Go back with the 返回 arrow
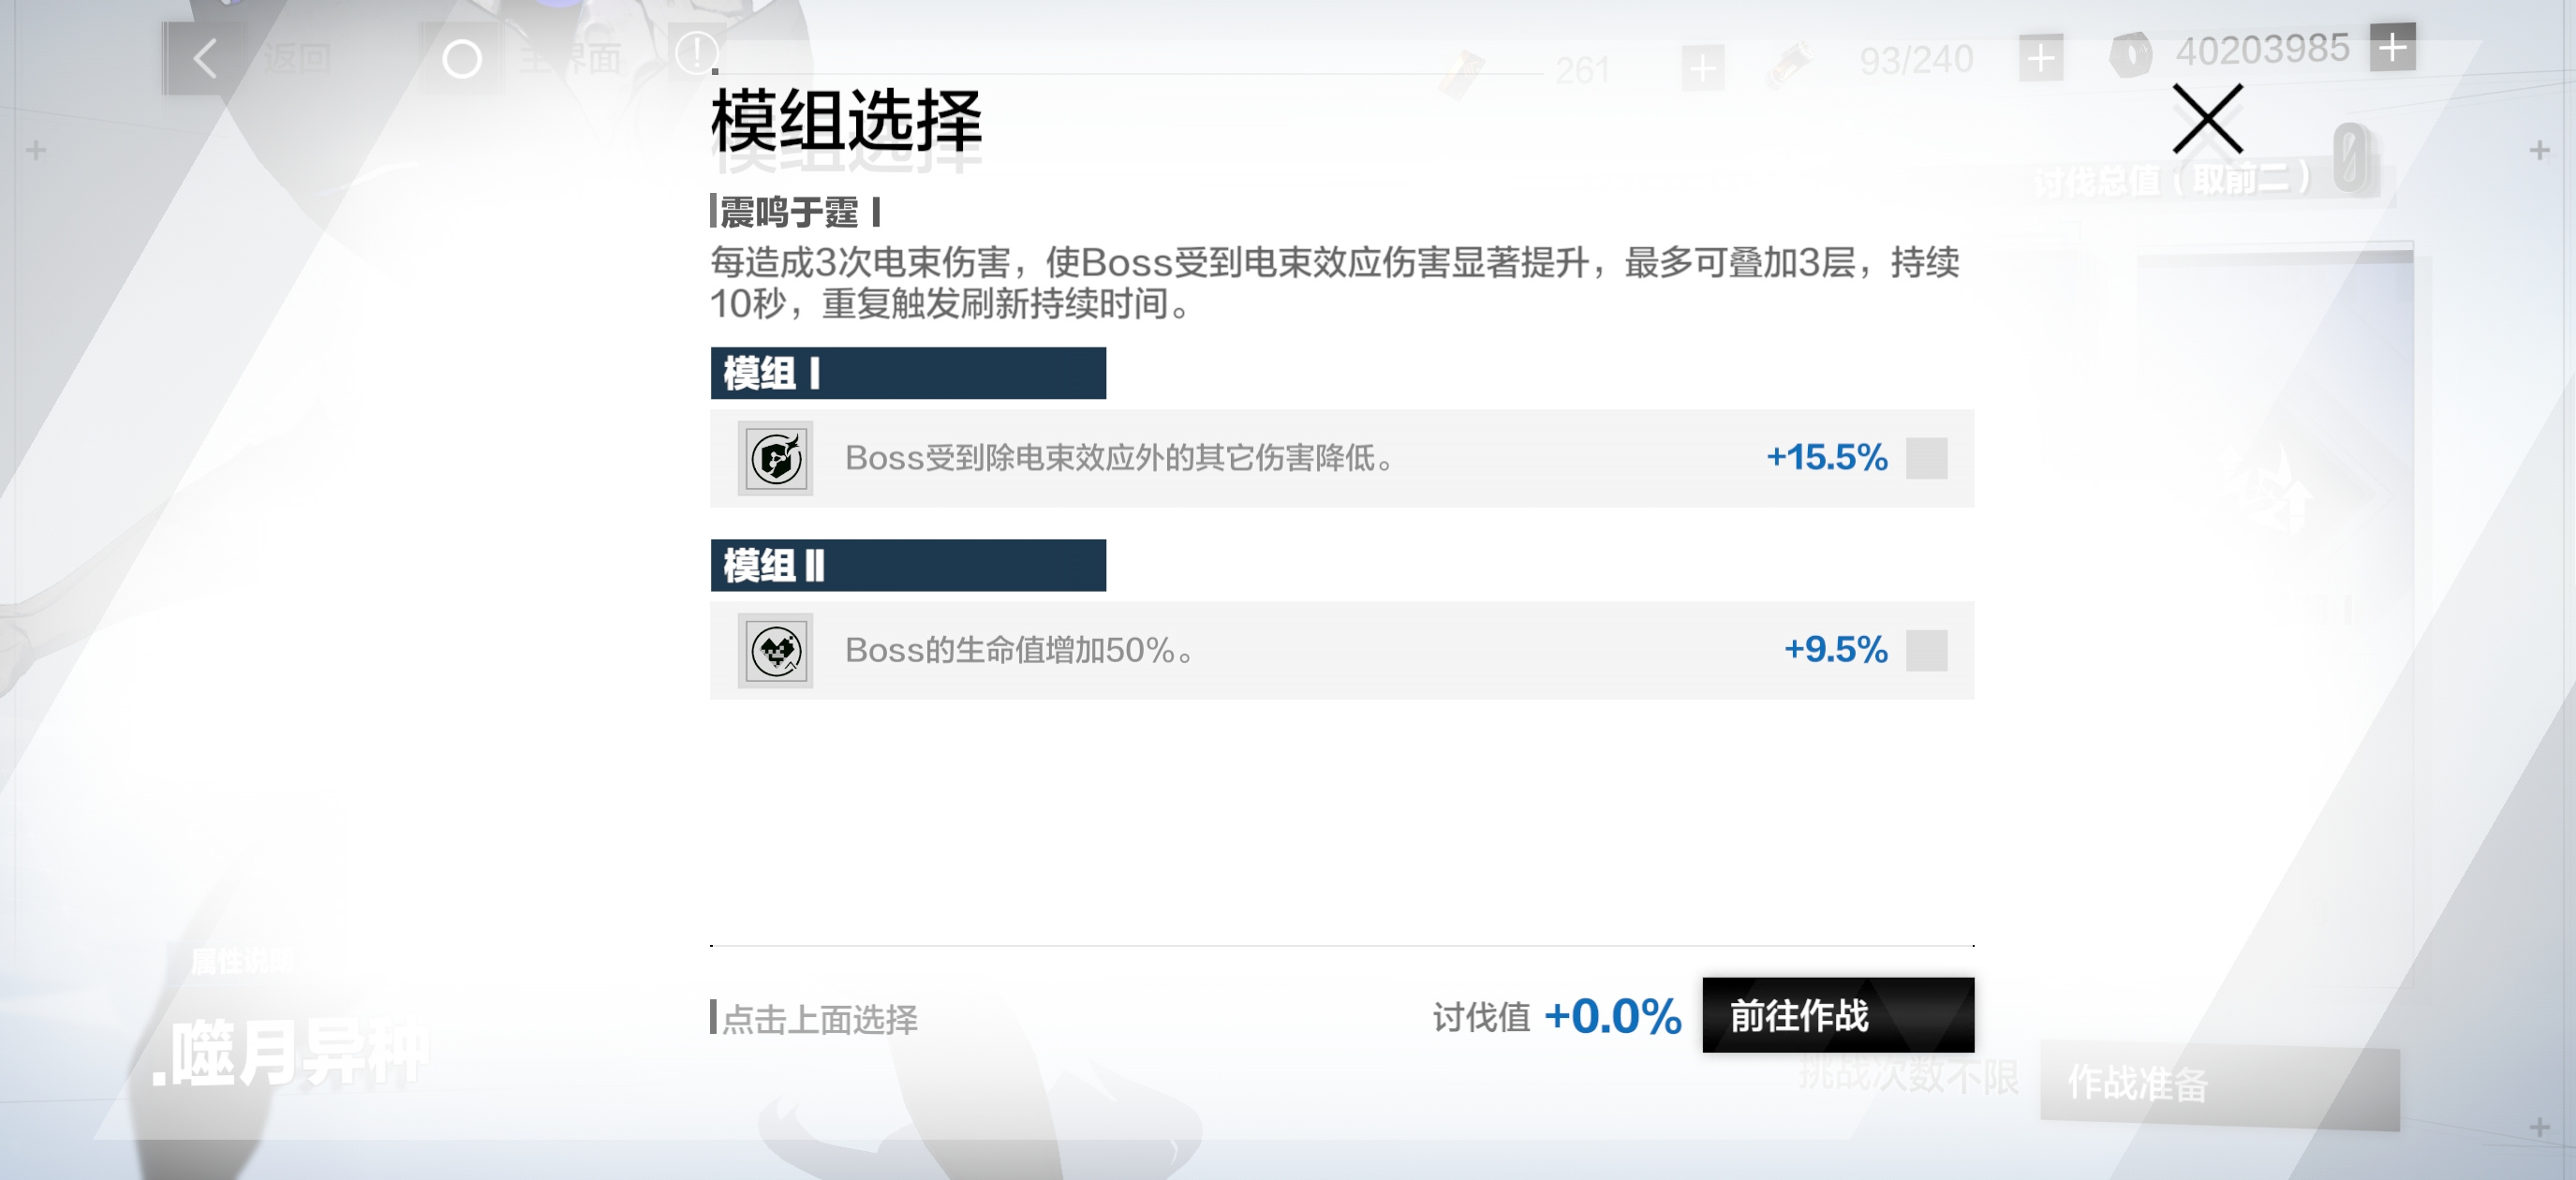This screenshot has width=2576, height=1180. tap(205, 59)
